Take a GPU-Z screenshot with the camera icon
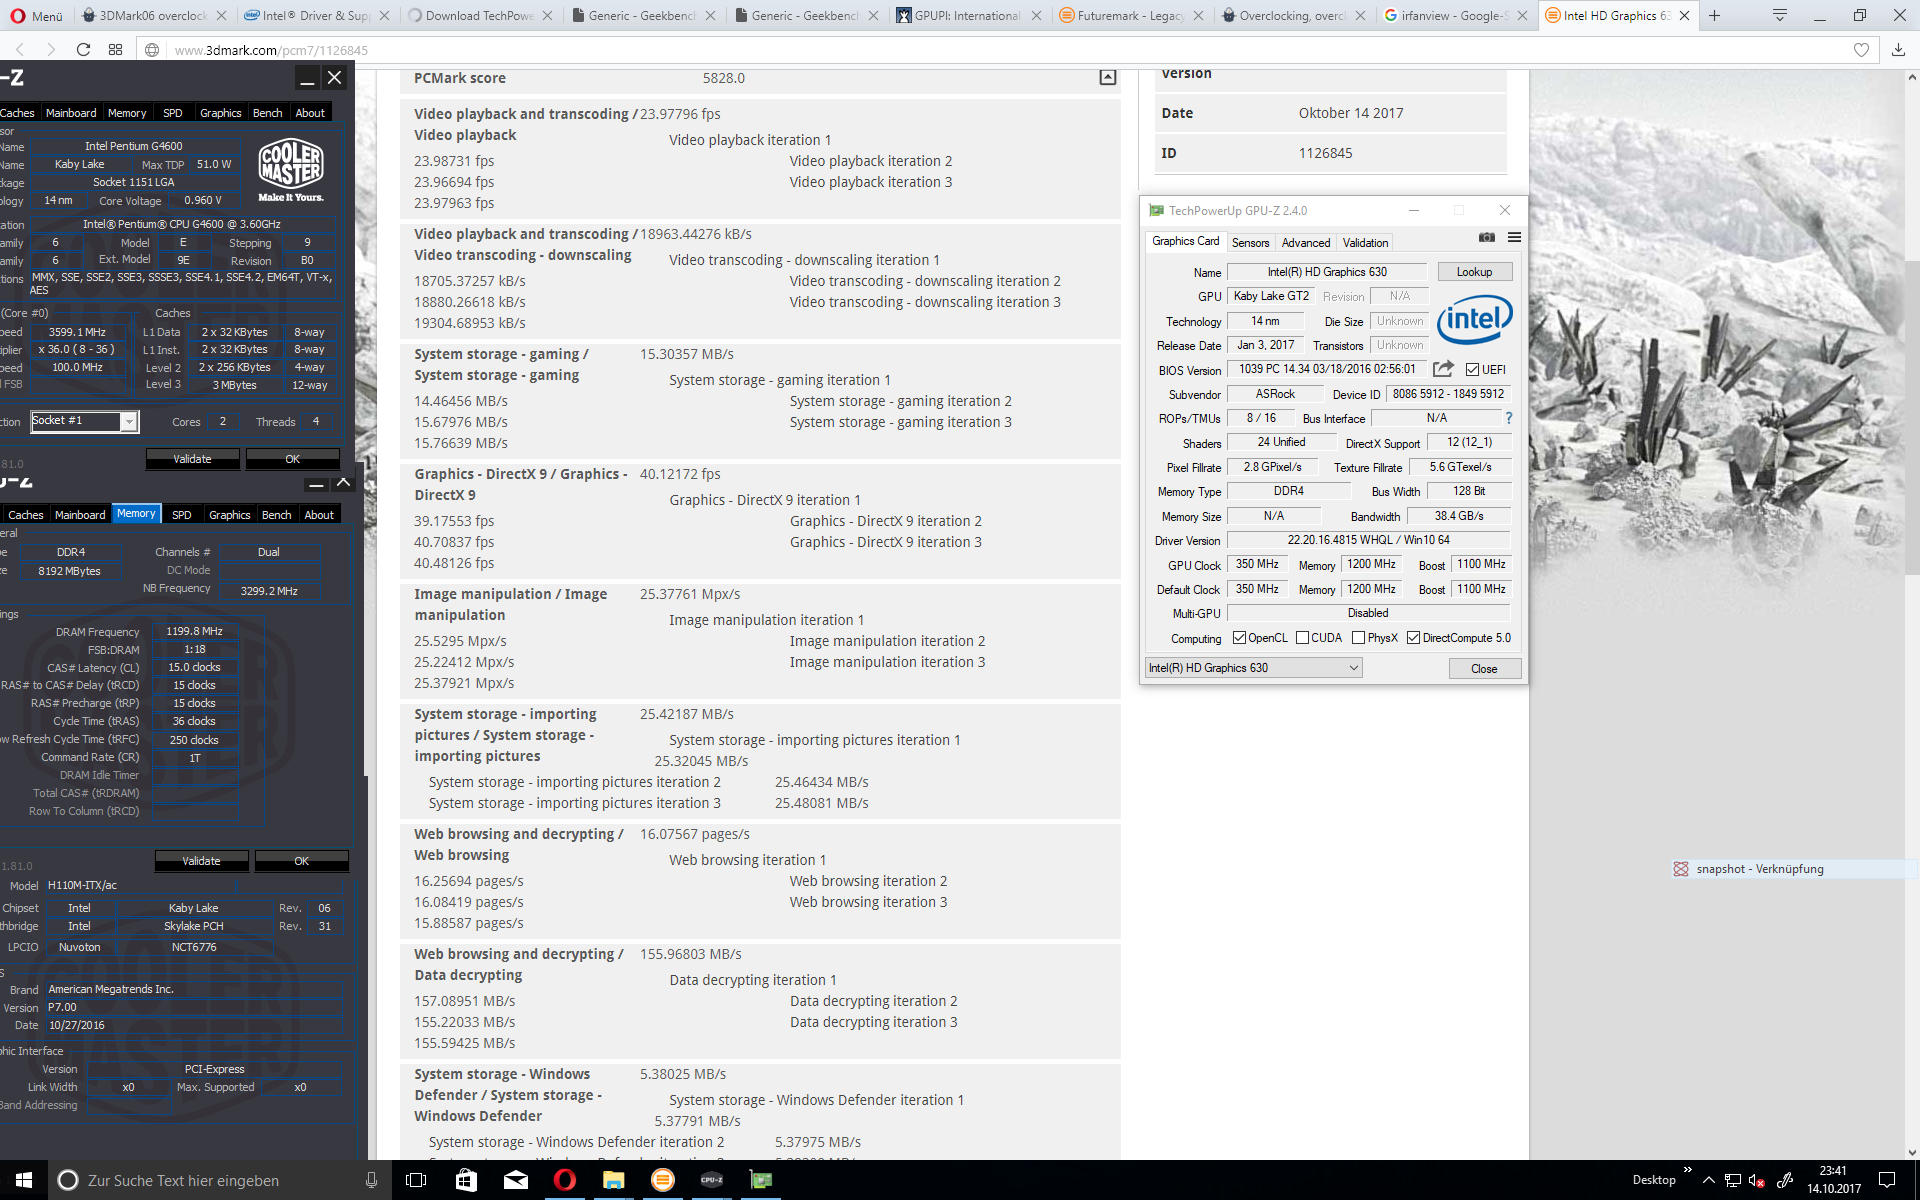 tap(1487, 237)
